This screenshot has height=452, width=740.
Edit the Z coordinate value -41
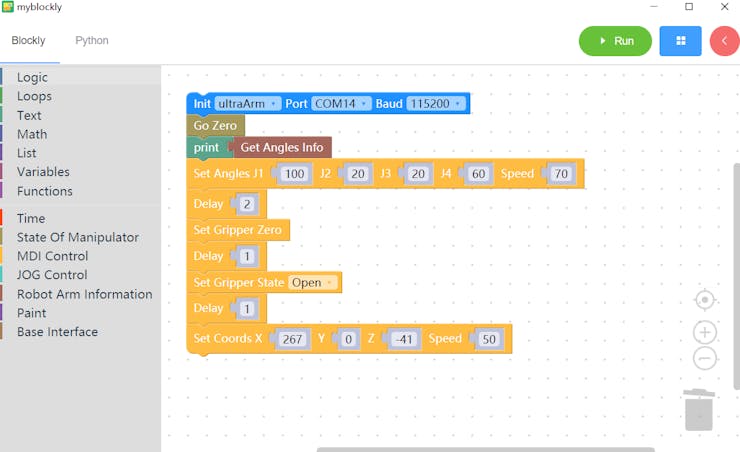404,339
